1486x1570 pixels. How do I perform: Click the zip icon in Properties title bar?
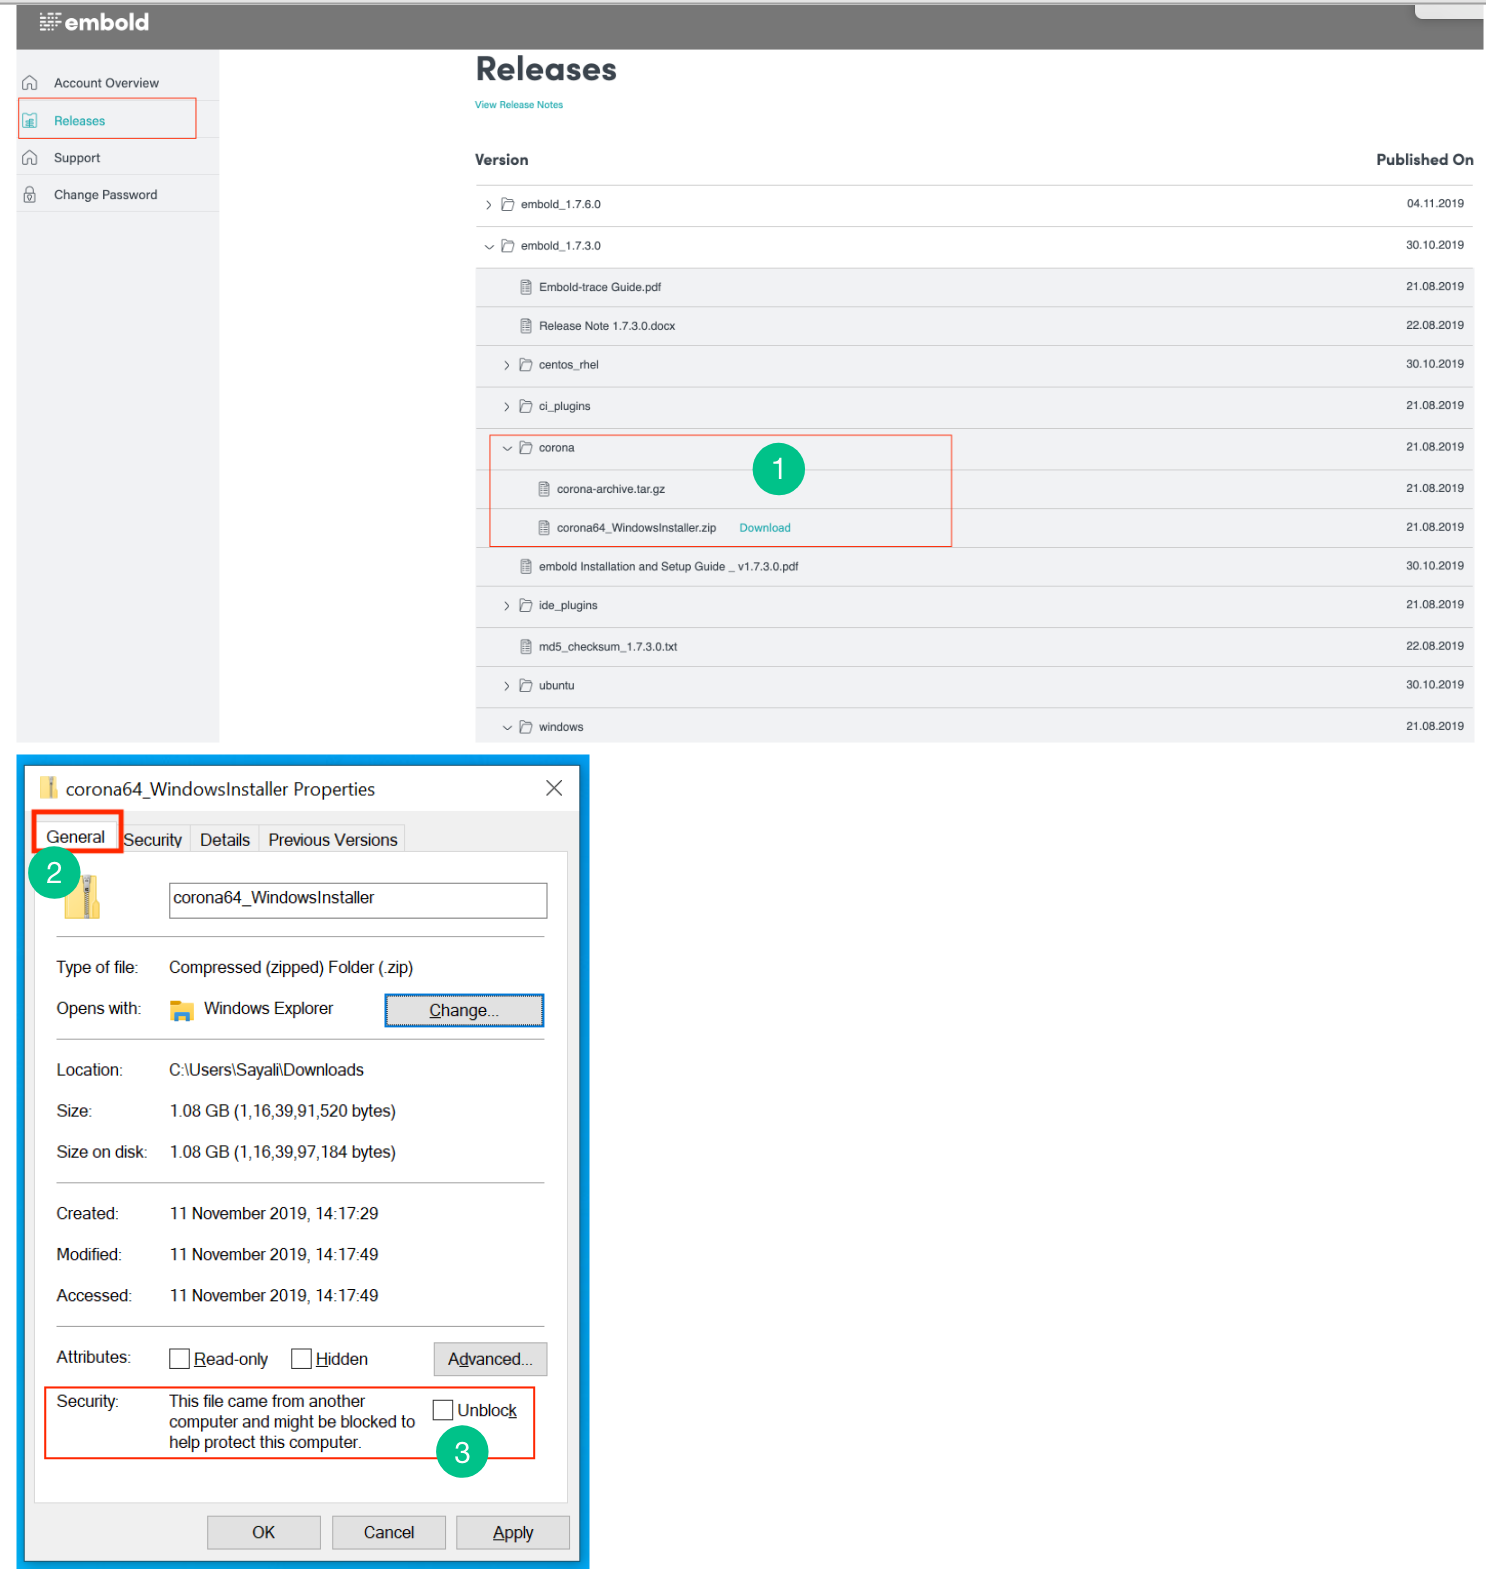click(x=48, y=788)
